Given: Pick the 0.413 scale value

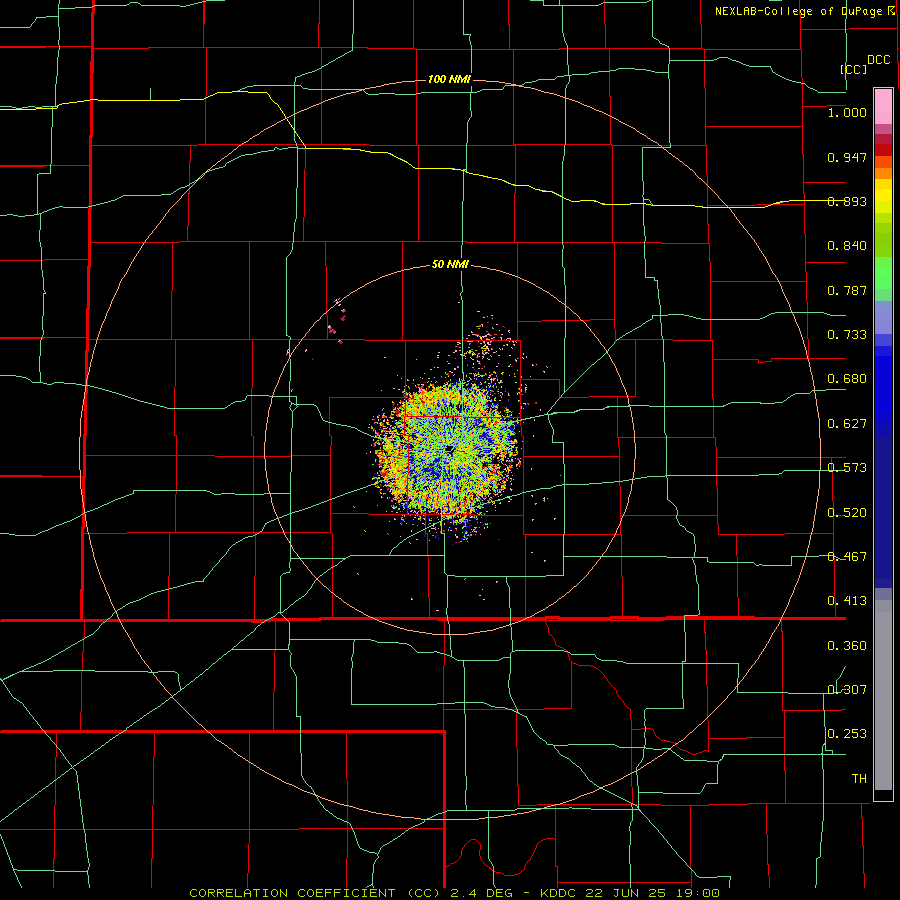Looking at the screenshot, I should click(847, 601).
